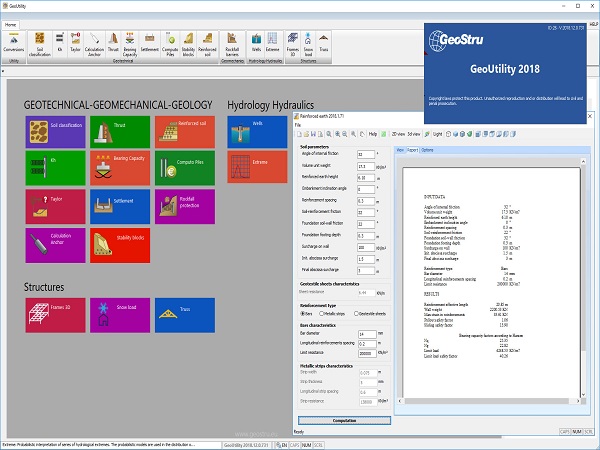Click the report's horizontal scrollbar right arrow
This screenshot has height=450, width=600.
pos(578,401)
